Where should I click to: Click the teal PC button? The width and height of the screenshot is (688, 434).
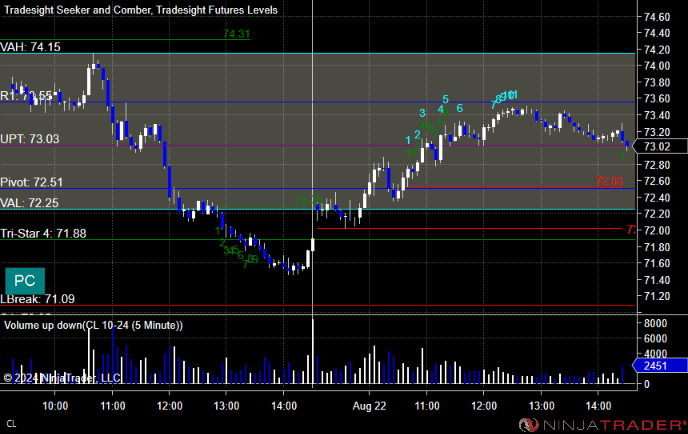[x=25, y=281]
